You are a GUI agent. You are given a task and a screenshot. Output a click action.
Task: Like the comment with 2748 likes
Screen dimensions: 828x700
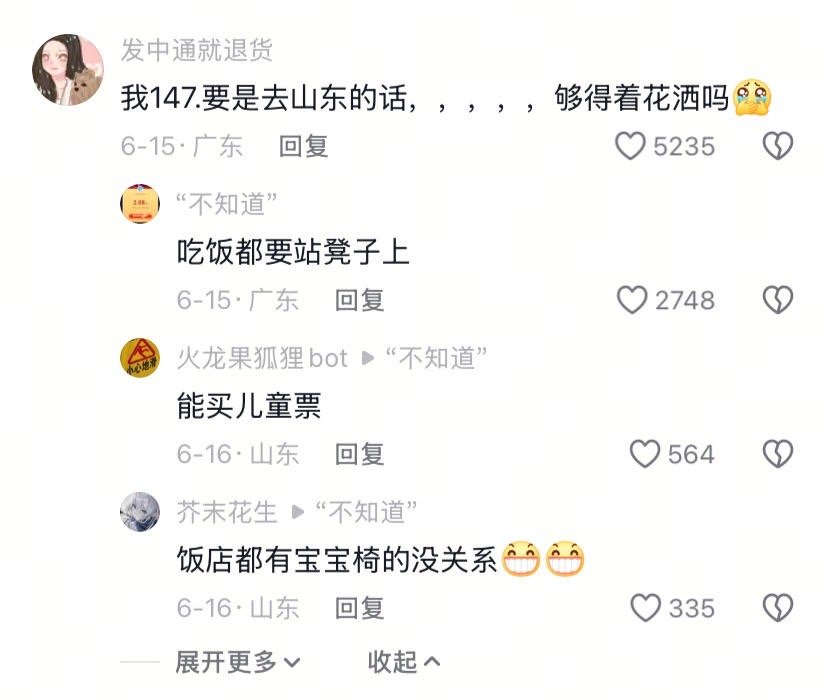tap(632, 300)
